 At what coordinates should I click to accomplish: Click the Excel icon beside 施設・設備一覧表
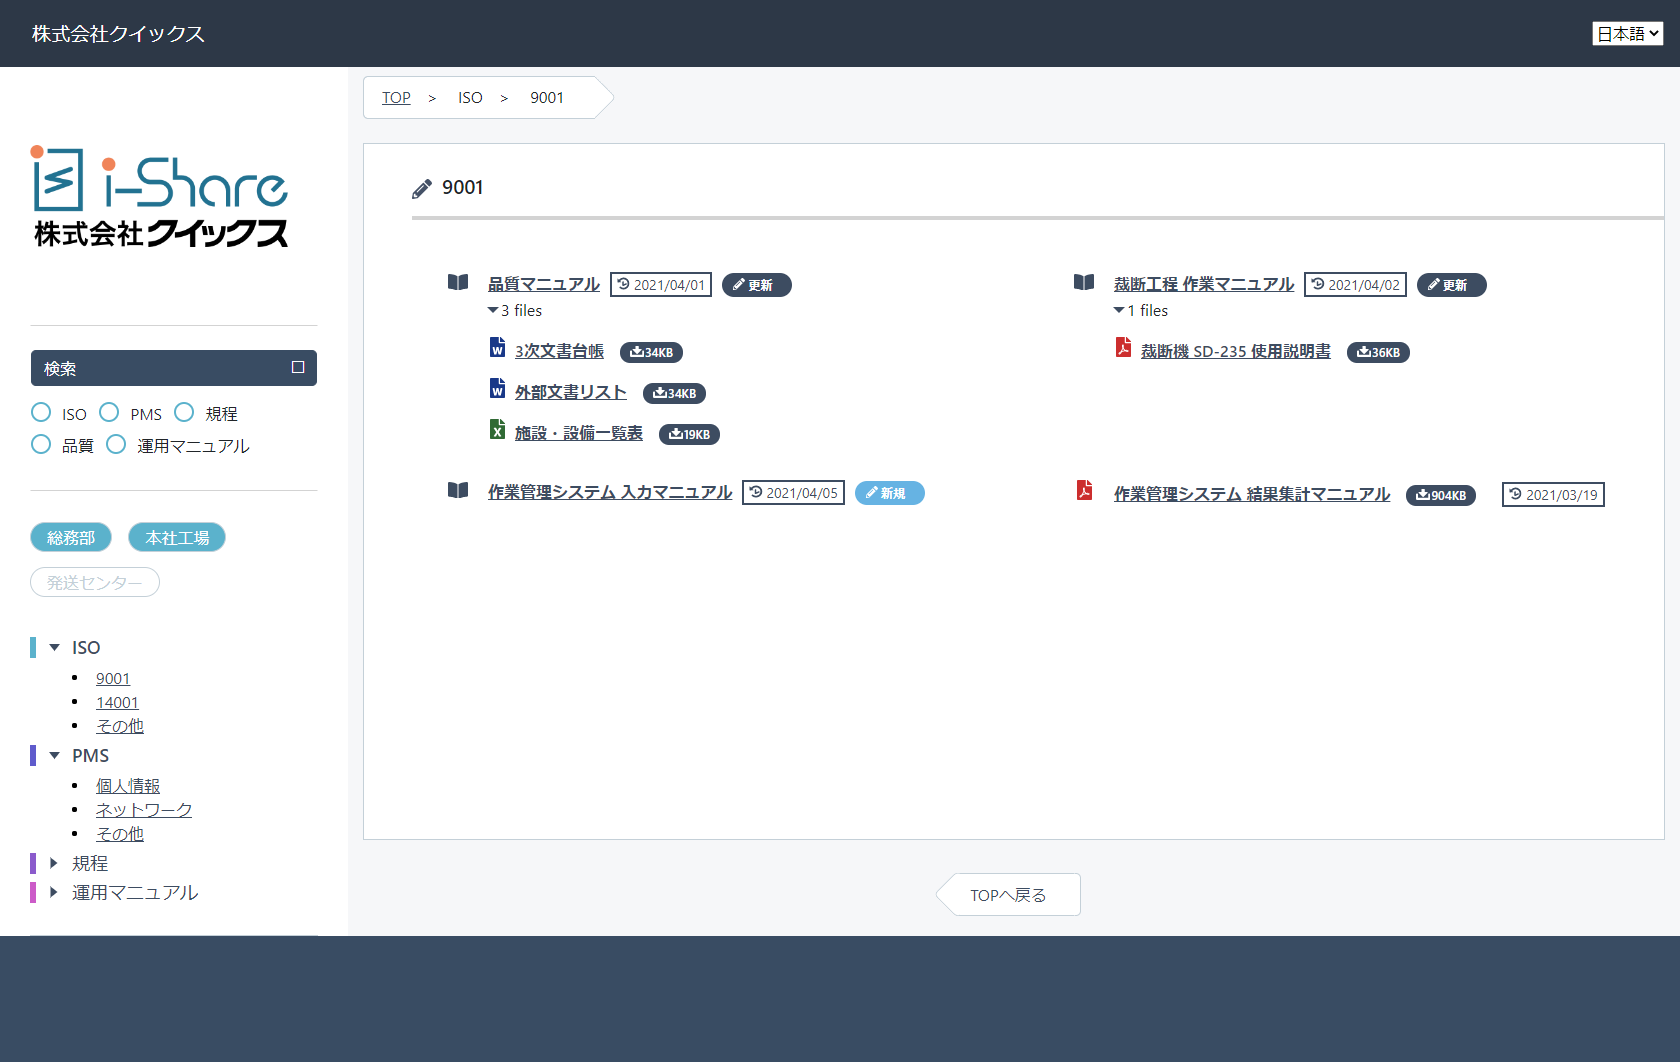[x=497, y=430]
